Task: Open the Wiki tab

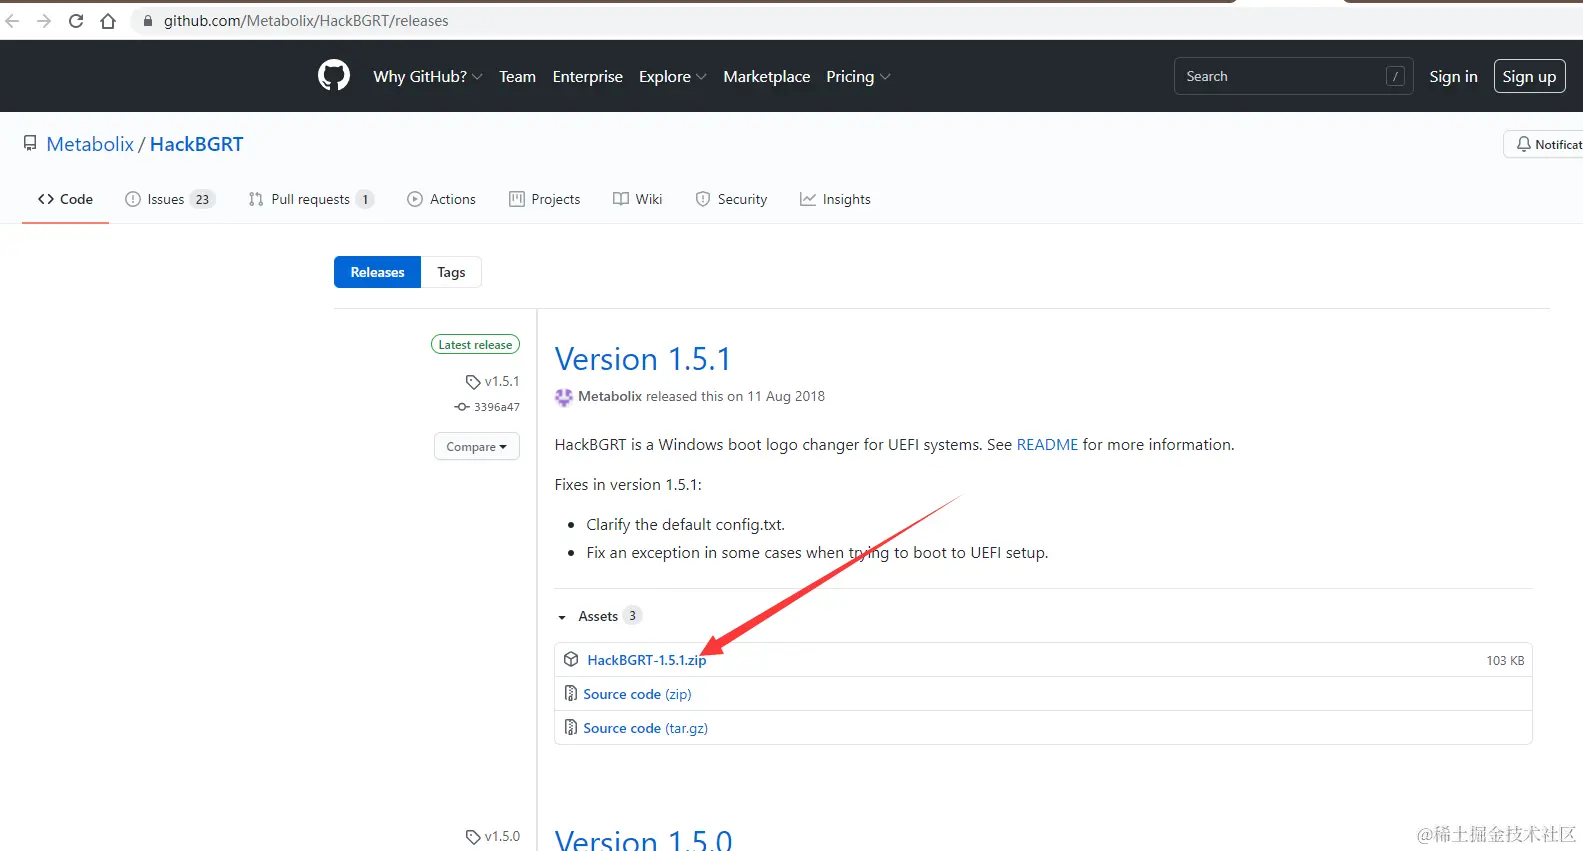Action: 638,199
